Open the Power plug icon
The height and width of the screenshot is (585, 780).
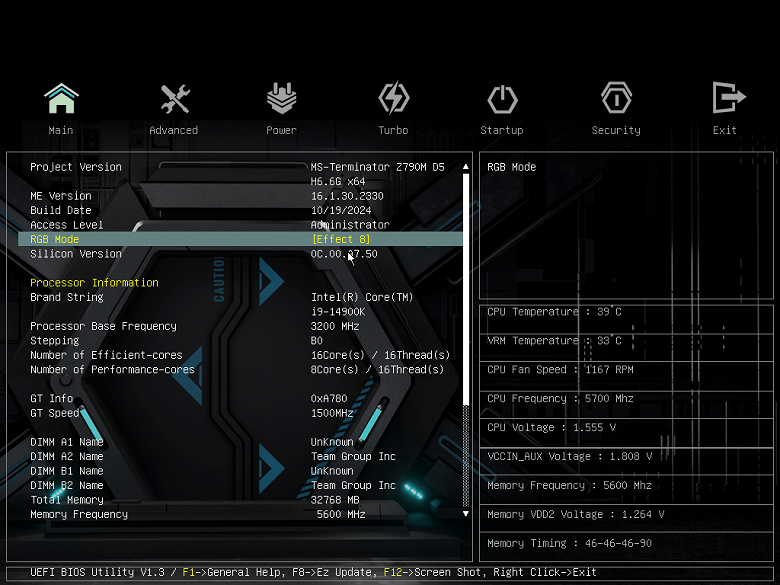click(282, 98)
